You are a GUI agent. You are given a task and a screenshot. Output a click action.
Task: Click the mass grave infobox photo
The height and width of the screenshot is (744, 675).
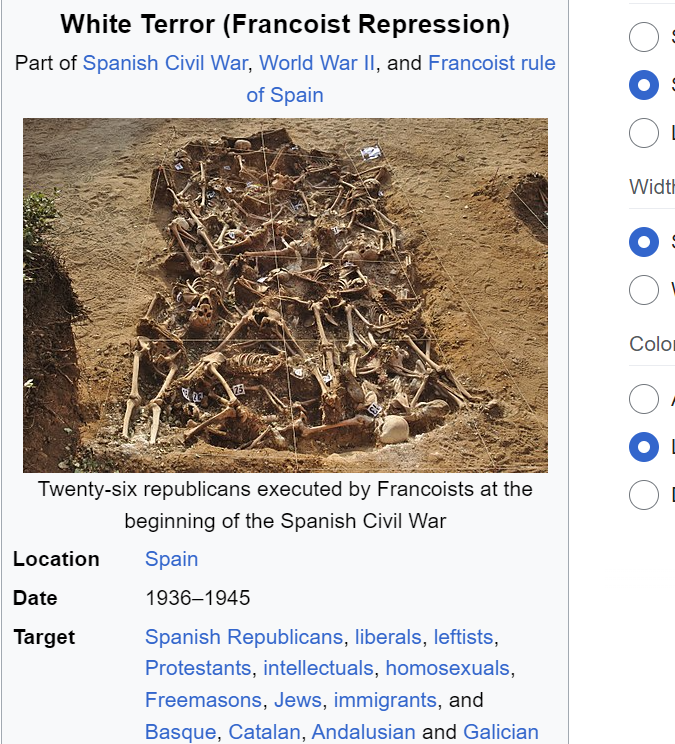[x=285, y=295]
